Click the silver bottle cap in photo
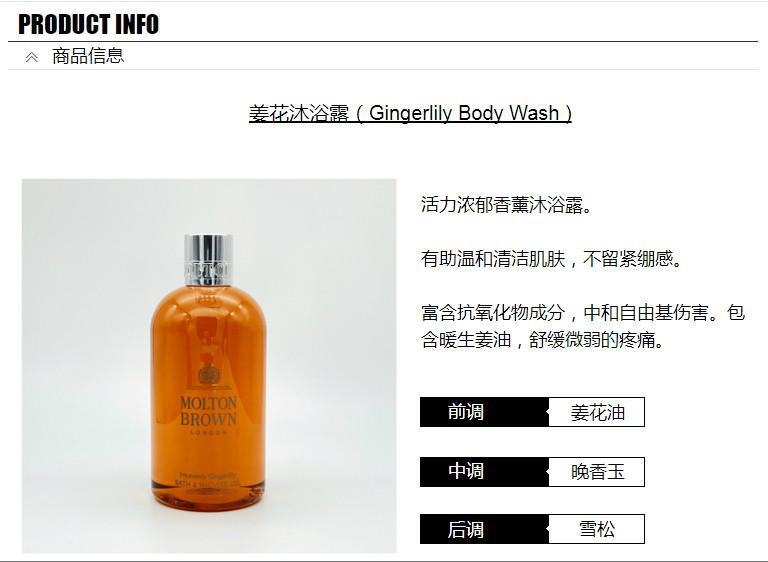 click(x=208, y=260)
